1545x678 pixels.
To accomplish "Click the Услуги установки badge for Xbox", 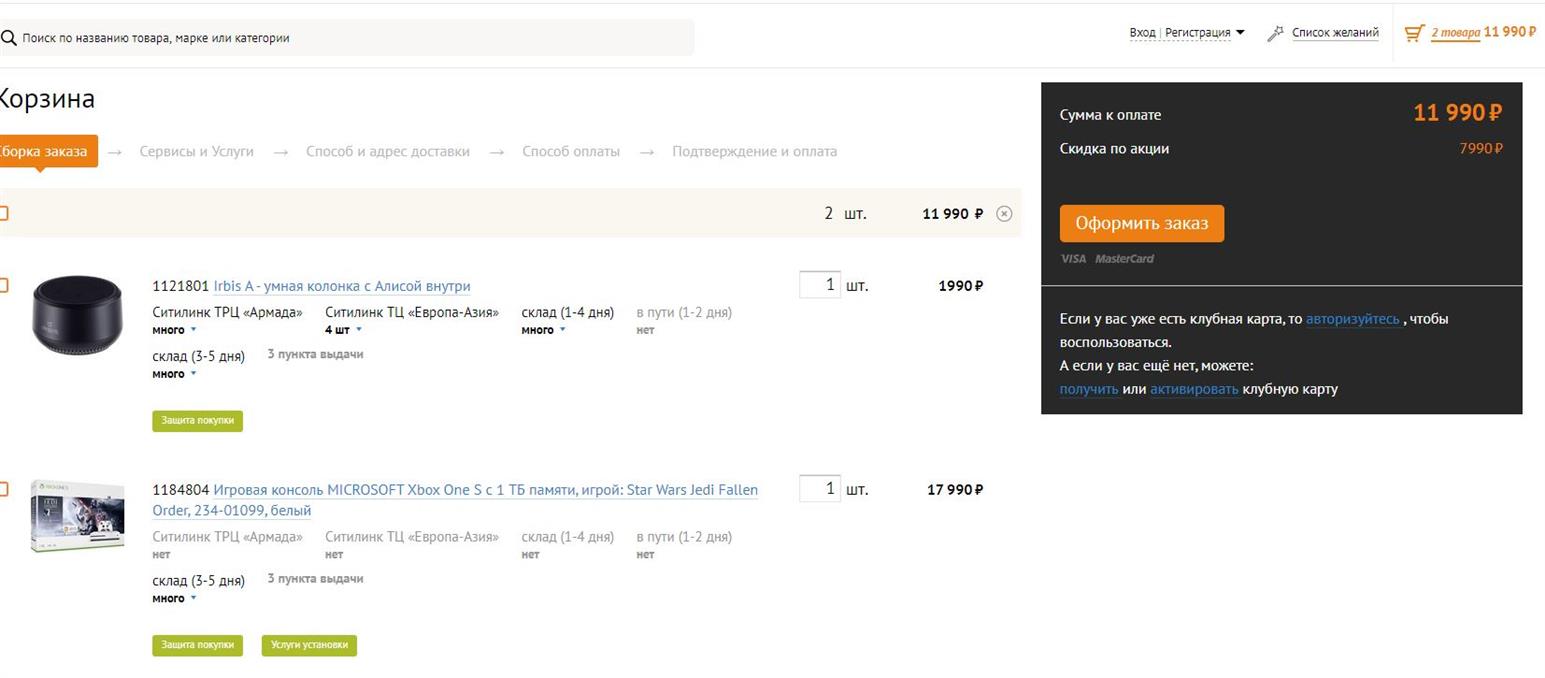I will coord(309,646).
